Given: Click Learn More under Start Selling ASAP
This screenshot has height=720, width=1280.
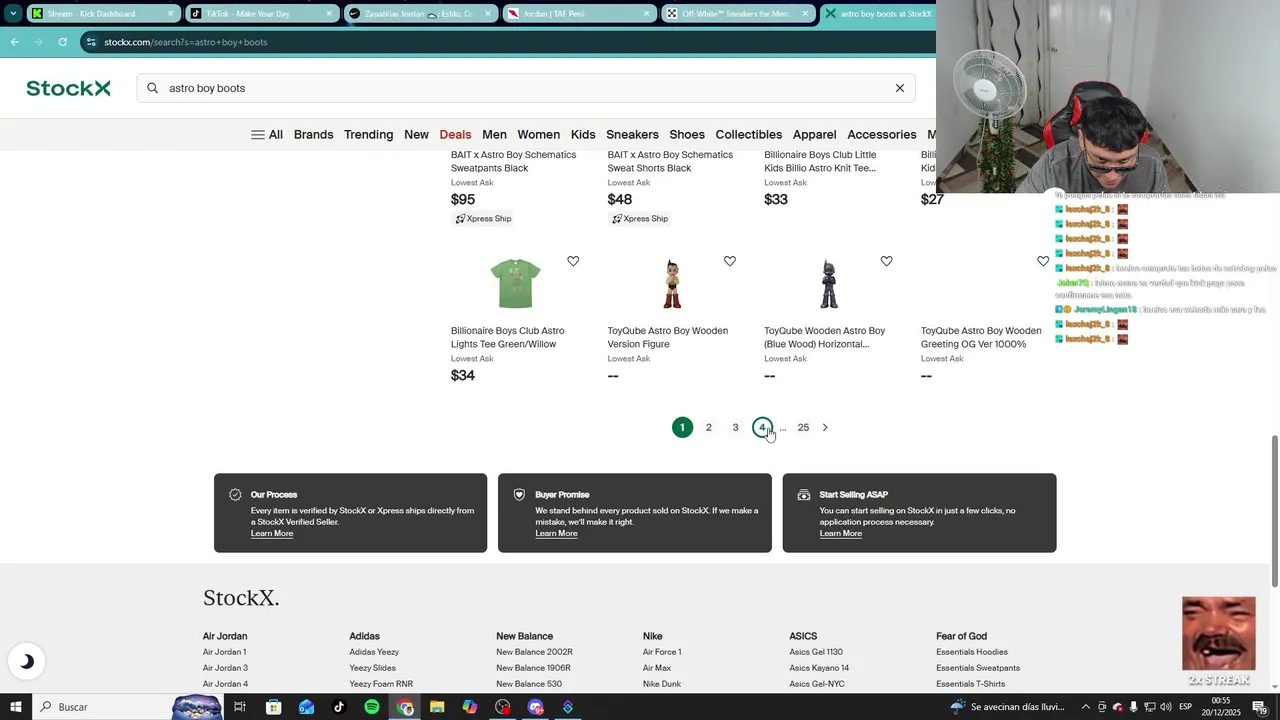Looking at the screenshot, I should click(x=841, y=533).
